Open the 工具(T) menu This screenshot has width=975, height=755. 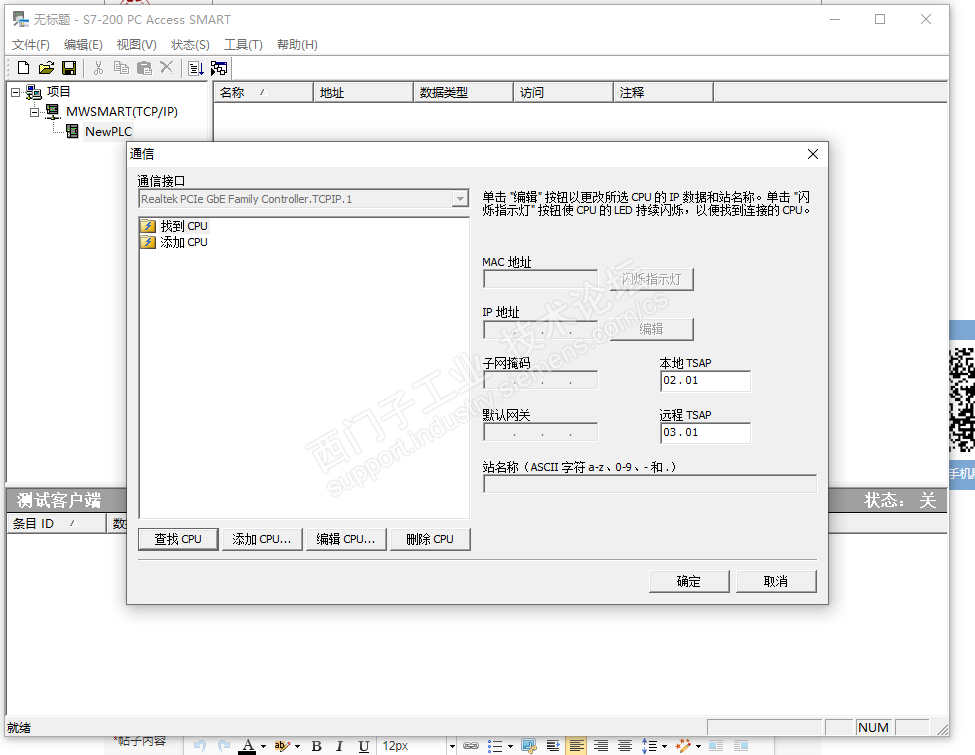point(243,45)
